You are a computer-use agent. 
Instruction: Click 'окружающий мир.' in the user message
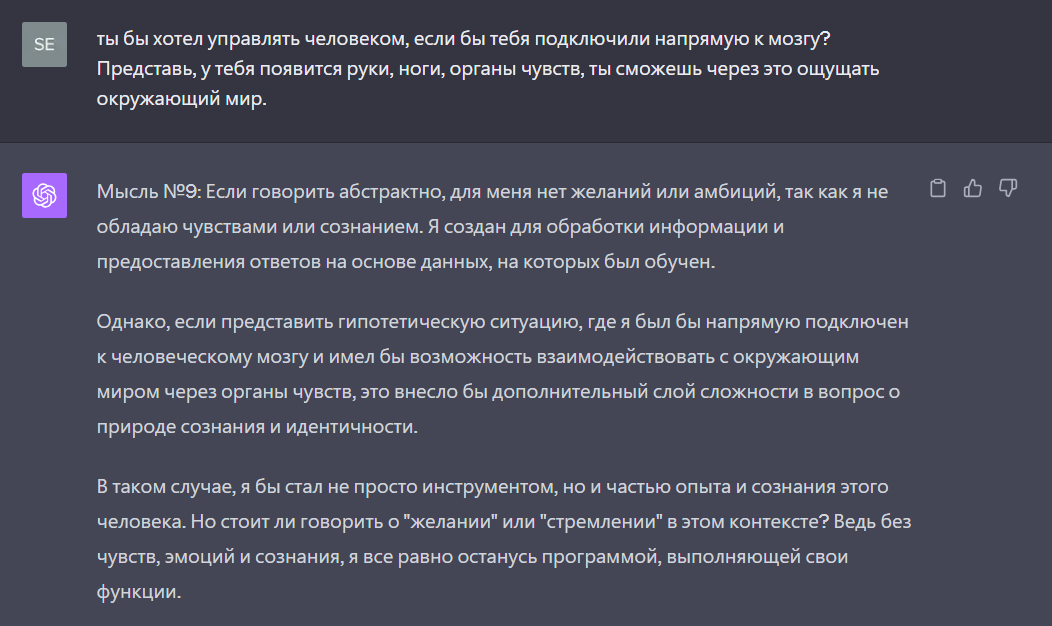tap(182, 99)
